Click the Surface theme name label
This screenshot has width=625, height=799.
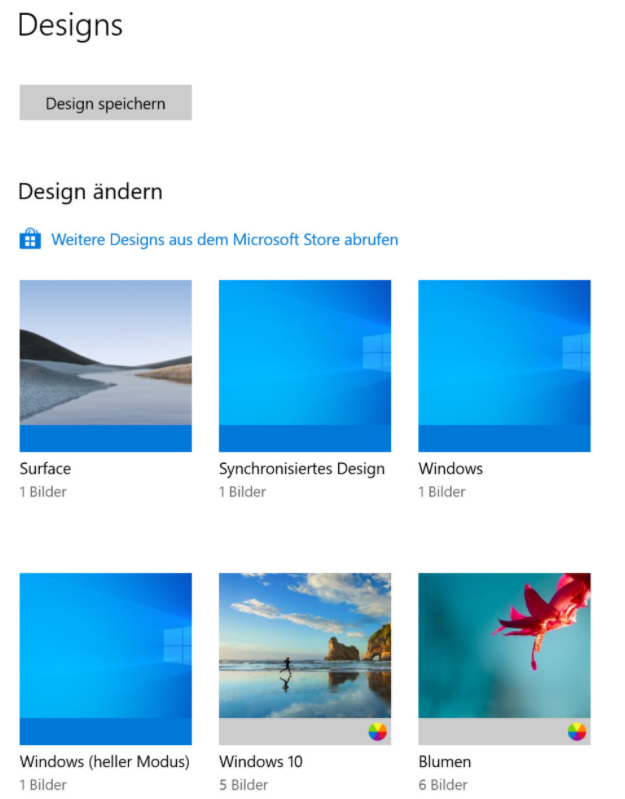coord(45,469)
